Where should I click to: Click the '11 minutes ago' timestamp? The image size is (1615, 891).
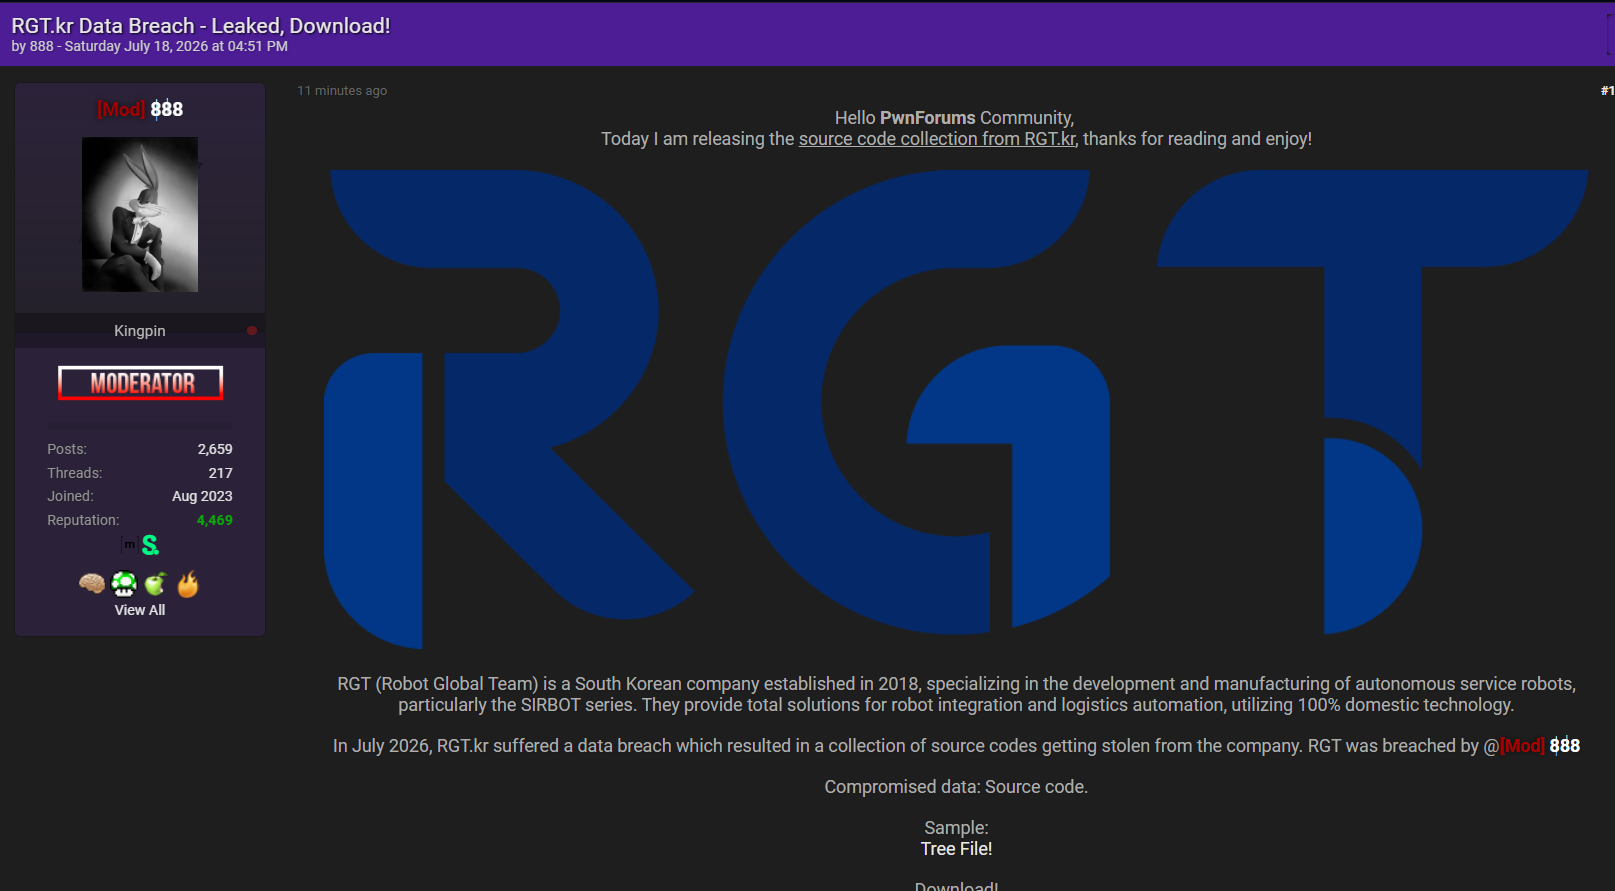point(342,91)
